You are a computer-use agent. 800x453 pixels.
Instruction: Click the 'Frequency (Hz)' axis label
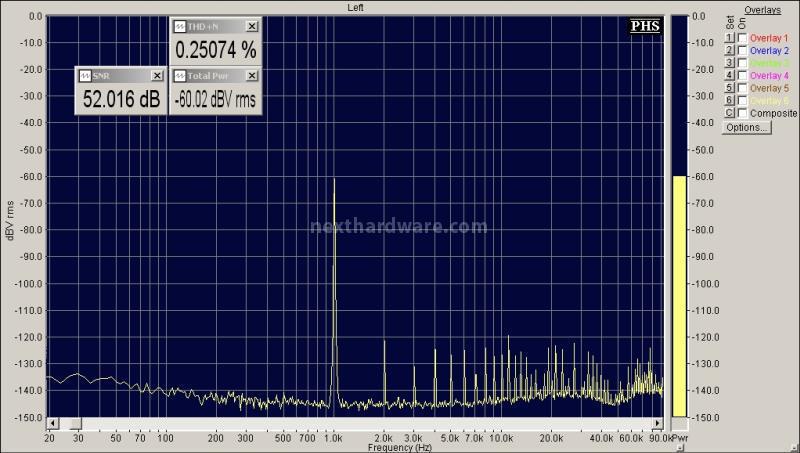(x=399, y=447)
